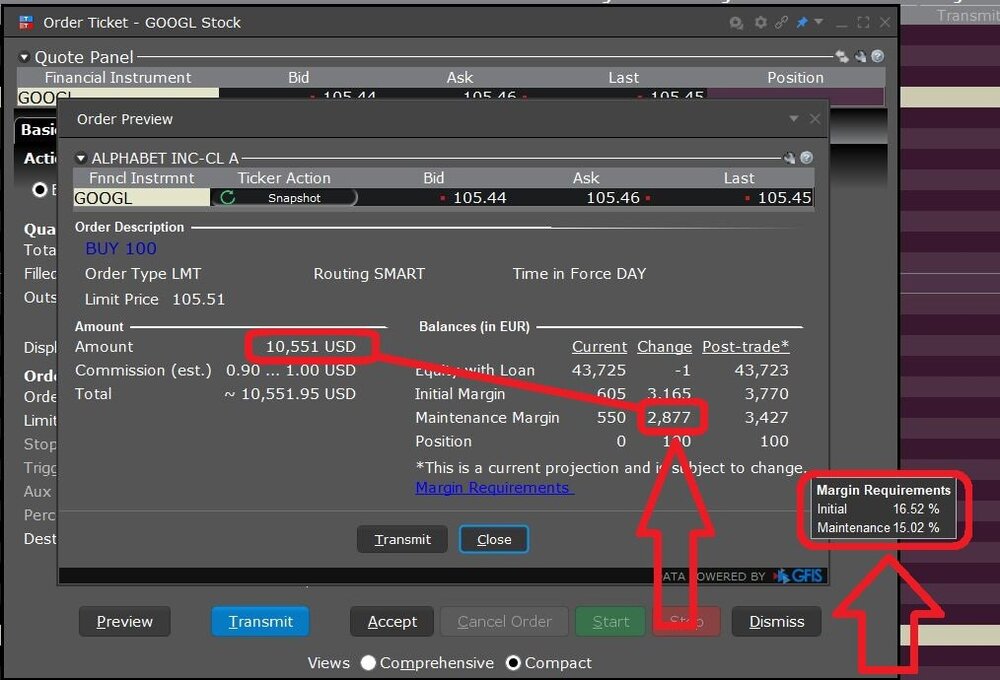Click the Time in Force DAY text
The width and height of the screenshot is (1000, 680).
(x=579, y=274)
